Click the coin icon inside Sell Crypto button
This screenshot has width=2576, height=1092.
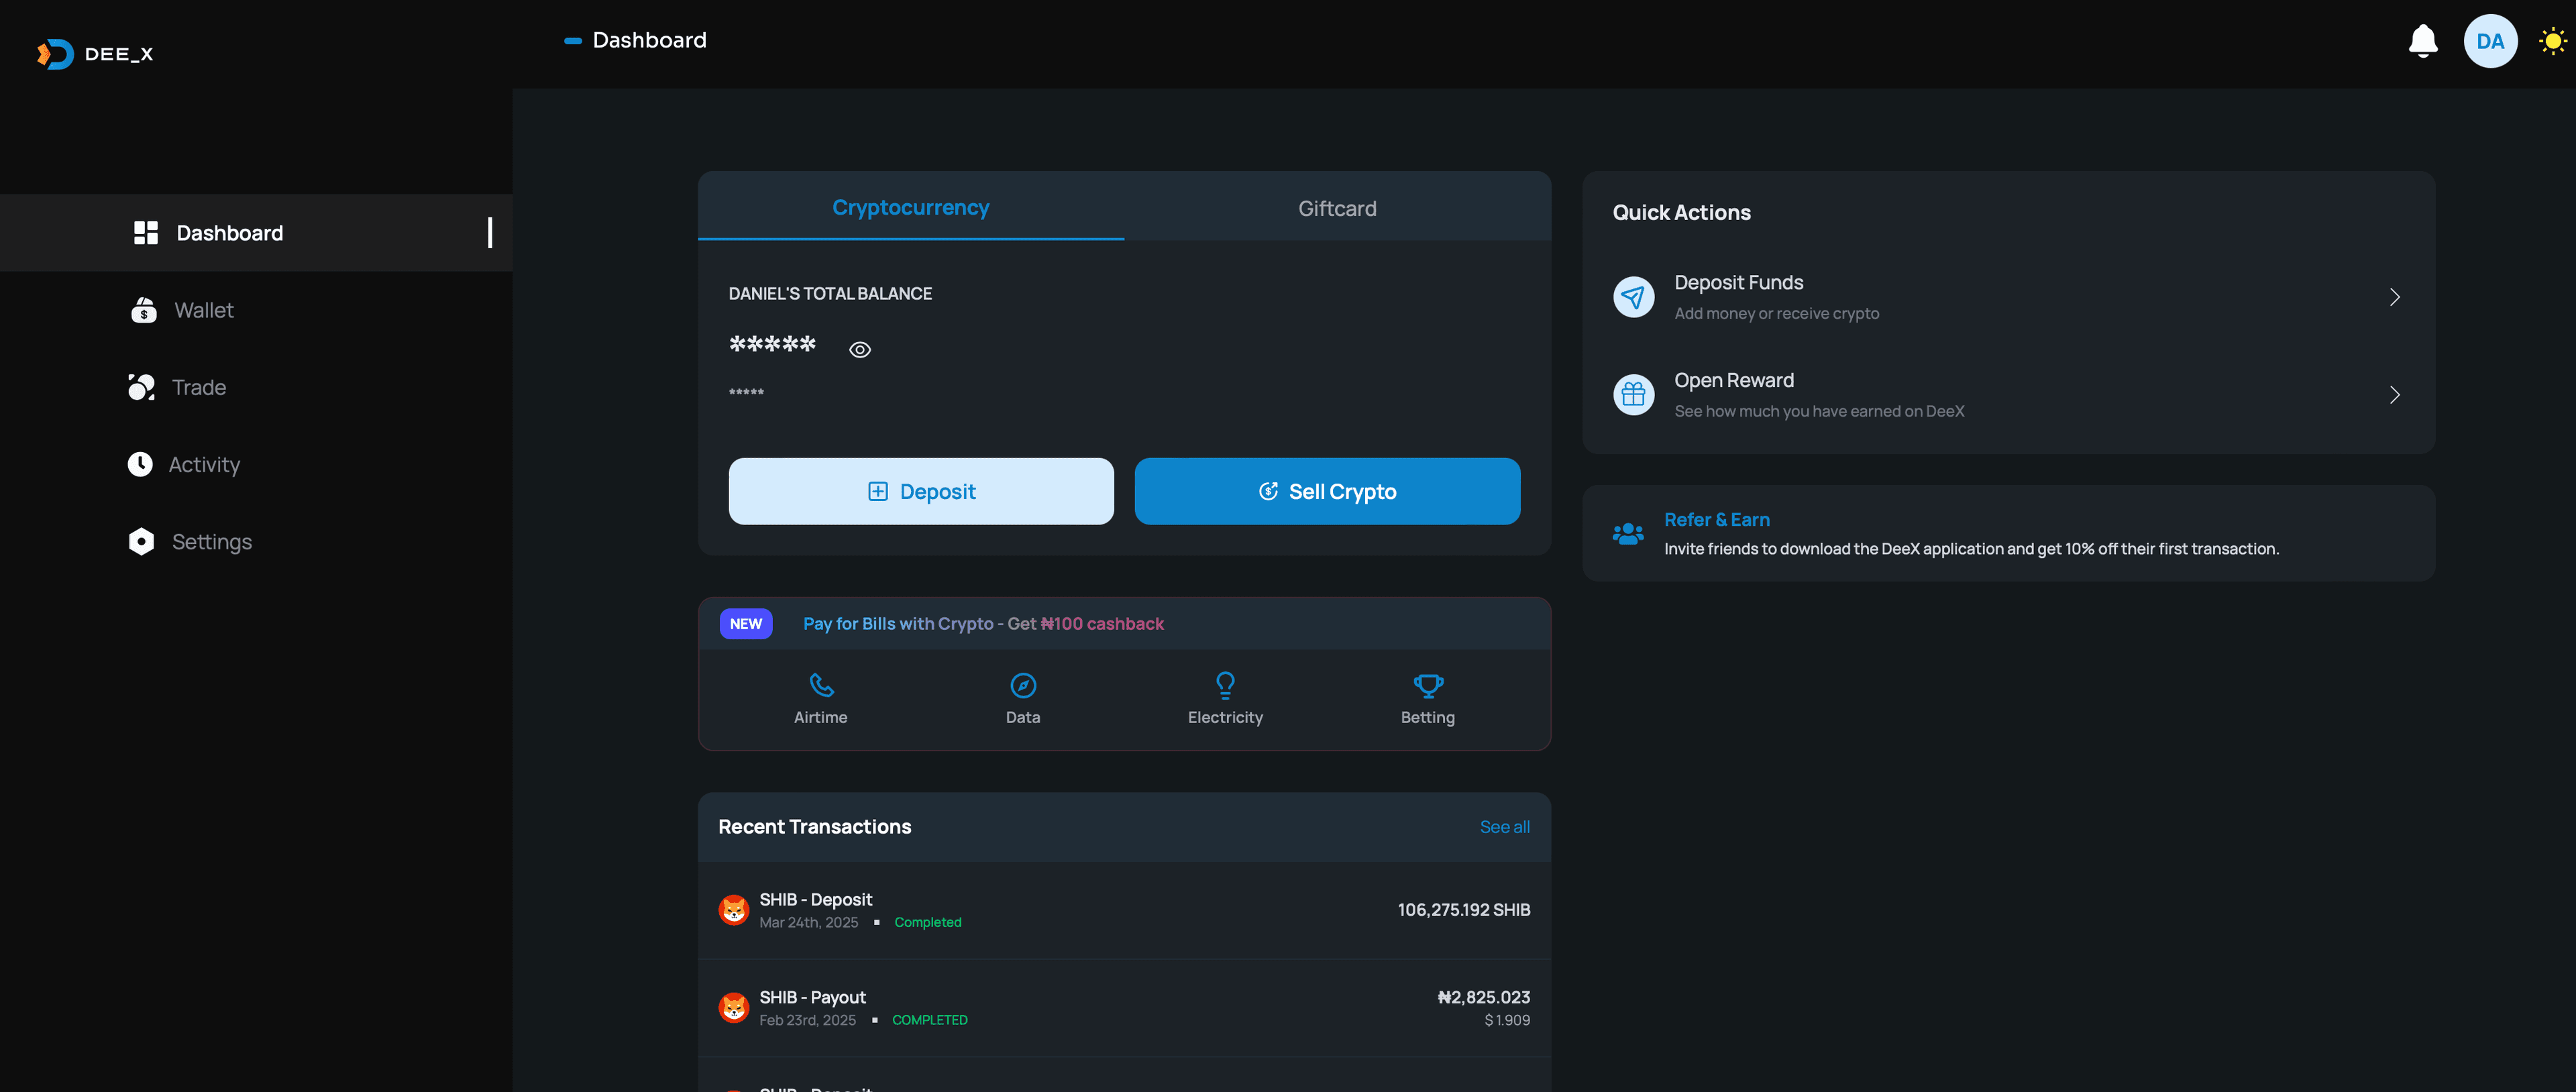(1268, 491)
